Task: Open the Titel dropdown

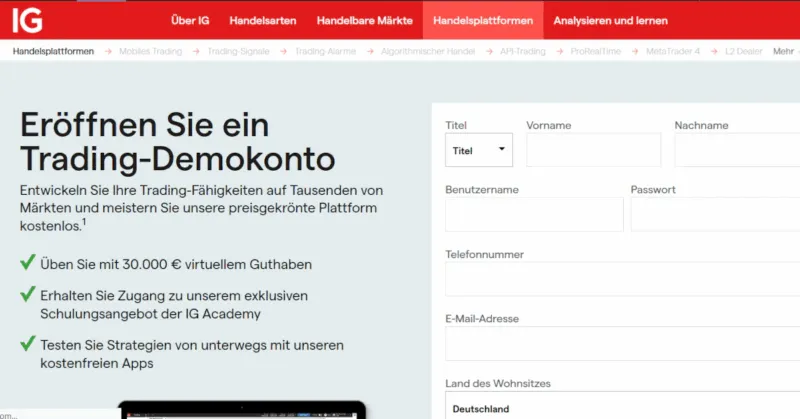Action: [479, 150]
